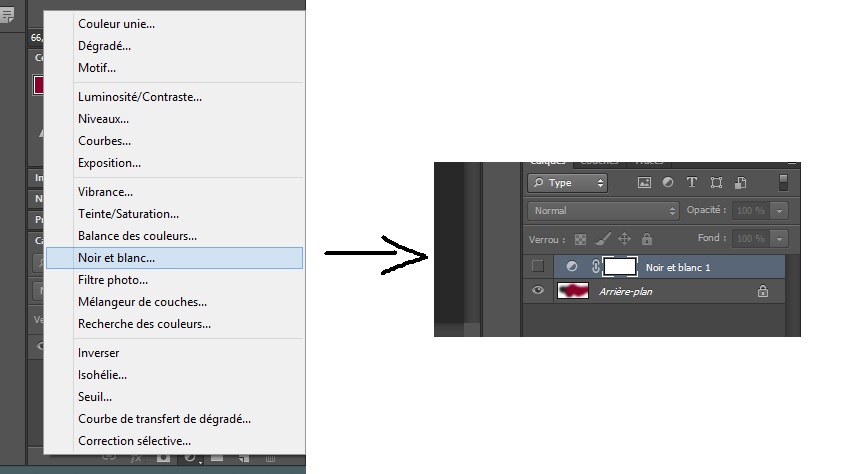Click the lock-all padlock next to Verrou

(647, 239)
